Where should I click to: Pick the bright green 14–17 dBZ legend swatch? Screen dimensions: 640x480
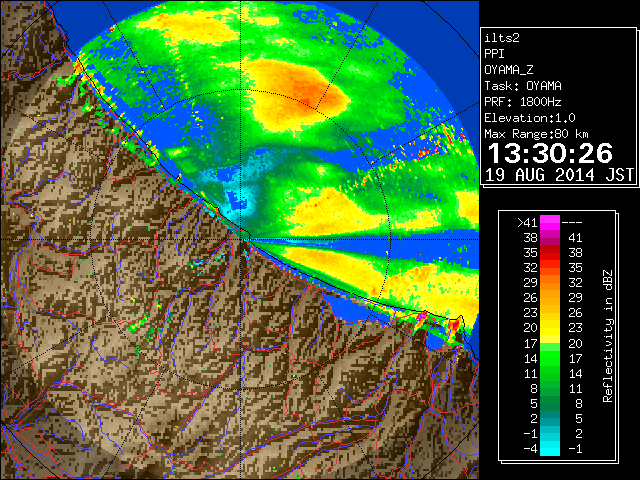[x=550, y=358]
